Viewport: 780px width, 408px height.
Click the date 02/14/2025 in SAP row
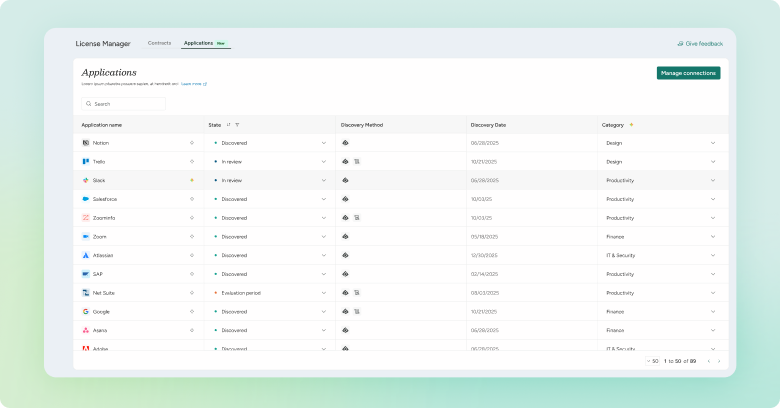(x=484, y=274)
